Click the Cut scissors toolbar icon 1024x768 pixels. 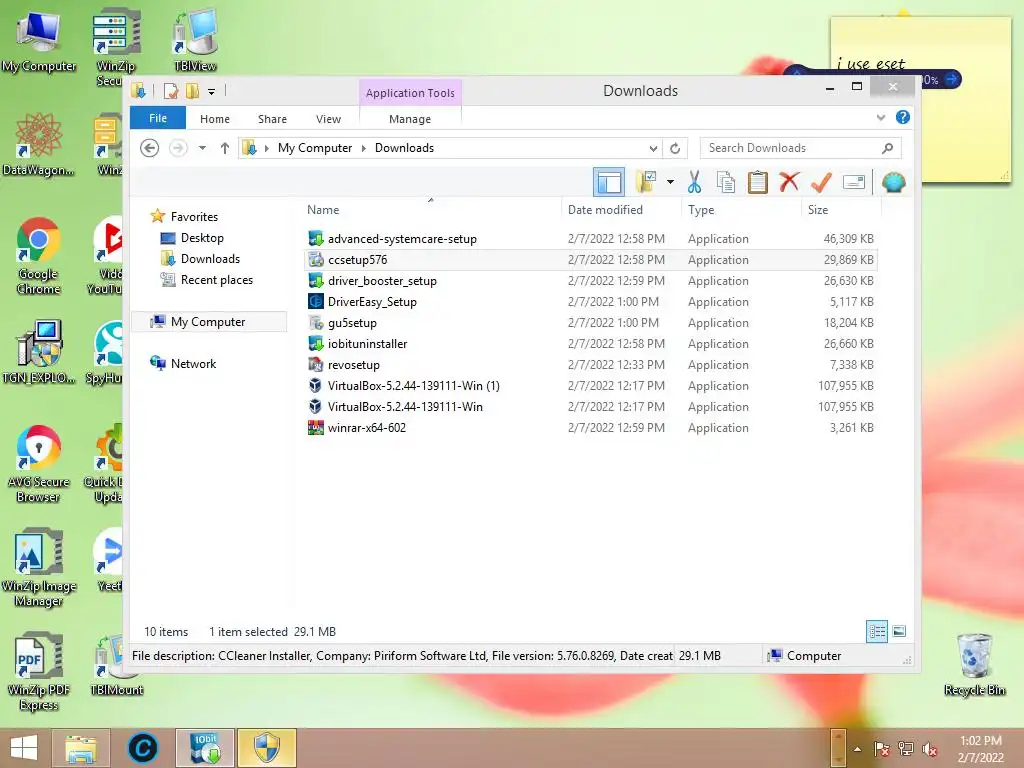click(x=694, y=182)
